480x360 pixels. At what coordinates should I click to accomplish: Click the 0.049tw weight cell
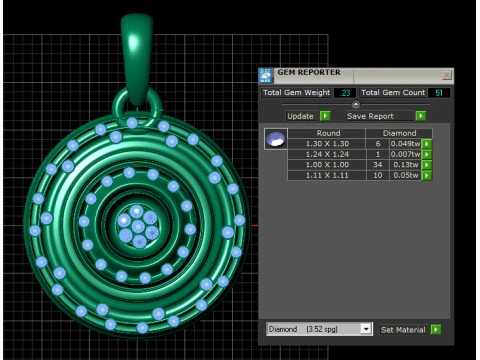point(405,144)
